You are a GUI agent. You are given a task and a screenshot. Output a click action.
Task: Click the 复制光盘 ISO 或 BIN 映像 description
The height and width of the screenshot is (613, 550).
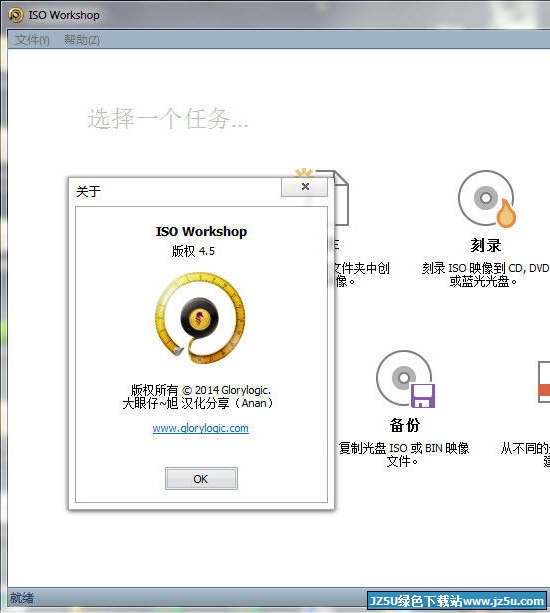[404, 454]
